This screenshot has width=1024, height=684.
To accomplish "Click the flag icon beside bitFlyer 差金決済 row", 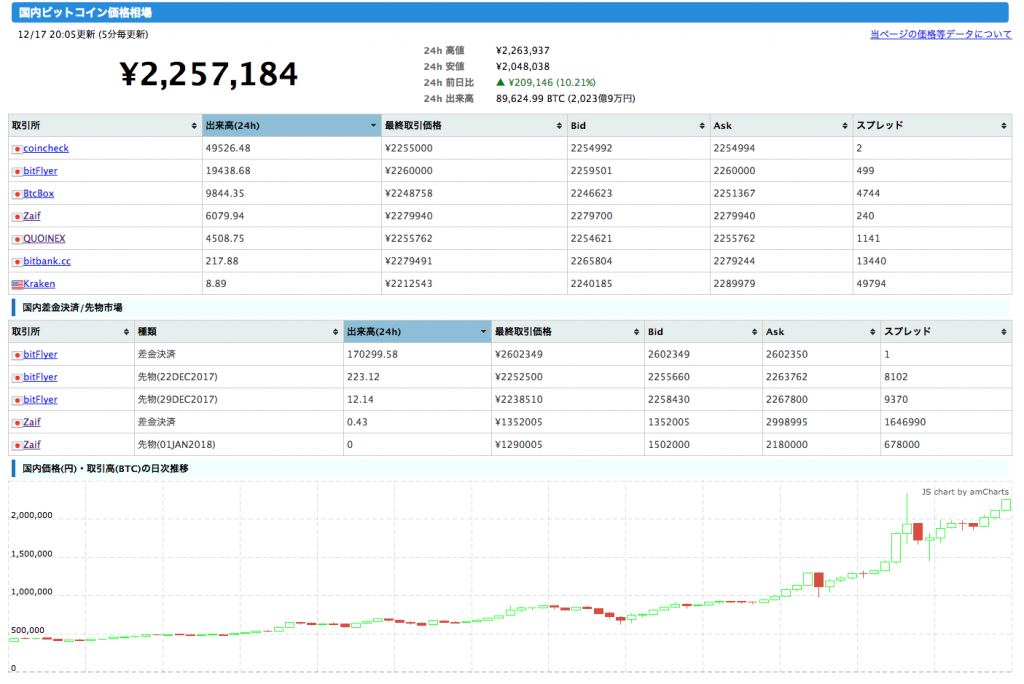I will point(17,355).
